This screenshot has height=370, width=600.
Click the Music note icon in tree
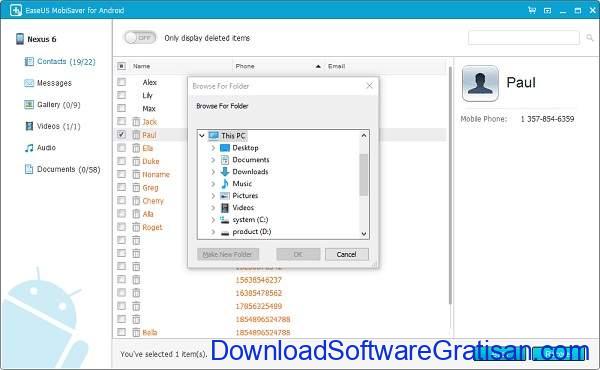225,184
